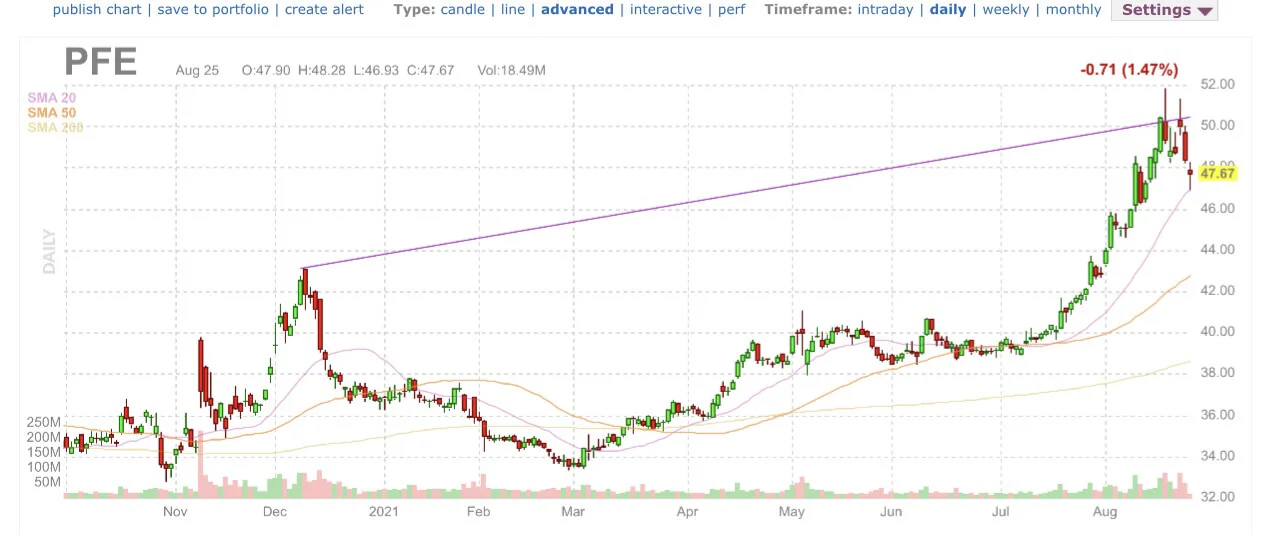The height and width of the screenshot is (535, 1267).
Task: Click the Aug 25 date label
Action: pos(197,70)
